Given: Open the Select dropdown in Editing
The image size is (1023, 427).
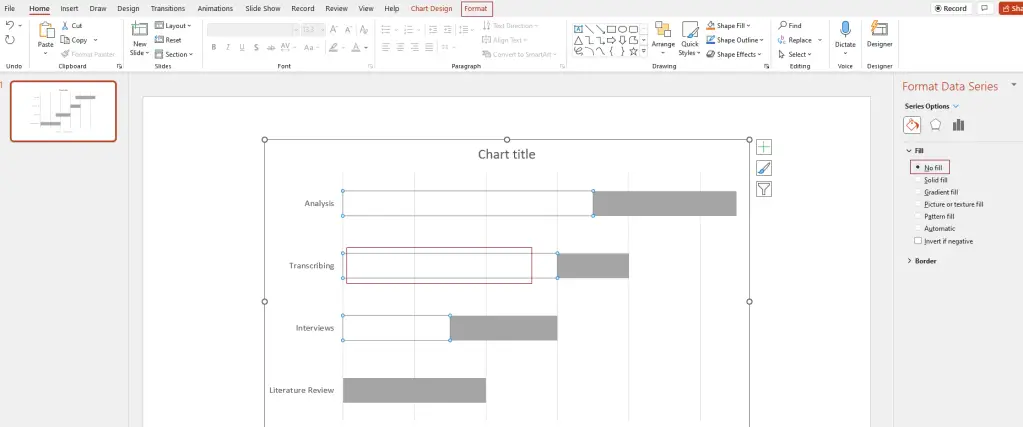Looking at the screenshot, I should (795, 54).
